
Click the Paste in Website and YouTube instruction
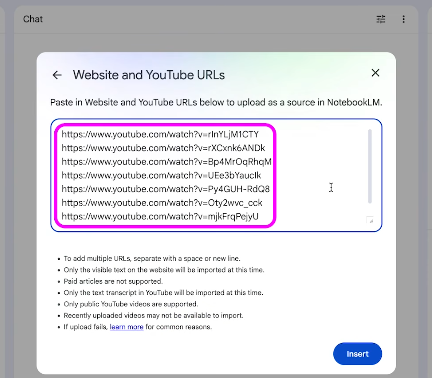pyautogui.click(x=216, y=102)
